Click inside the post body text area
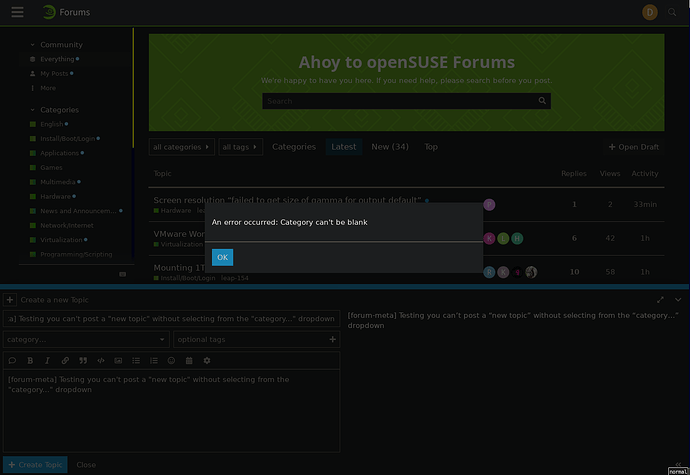 [x=171, y=411]
